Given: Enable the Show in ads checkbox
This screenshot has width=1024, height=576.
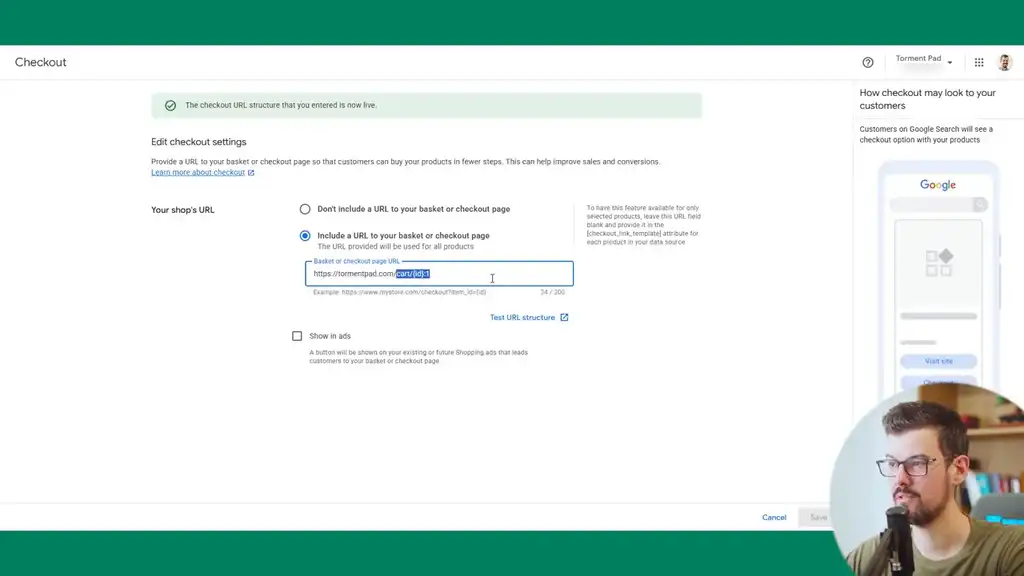Looking at the screenshot, I should click(296, 335).
